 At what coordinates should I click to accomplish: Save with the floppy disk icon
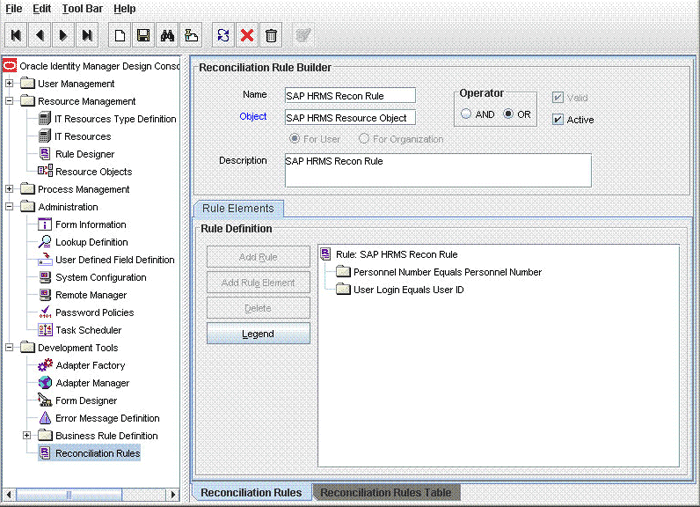tap(143, 35)
